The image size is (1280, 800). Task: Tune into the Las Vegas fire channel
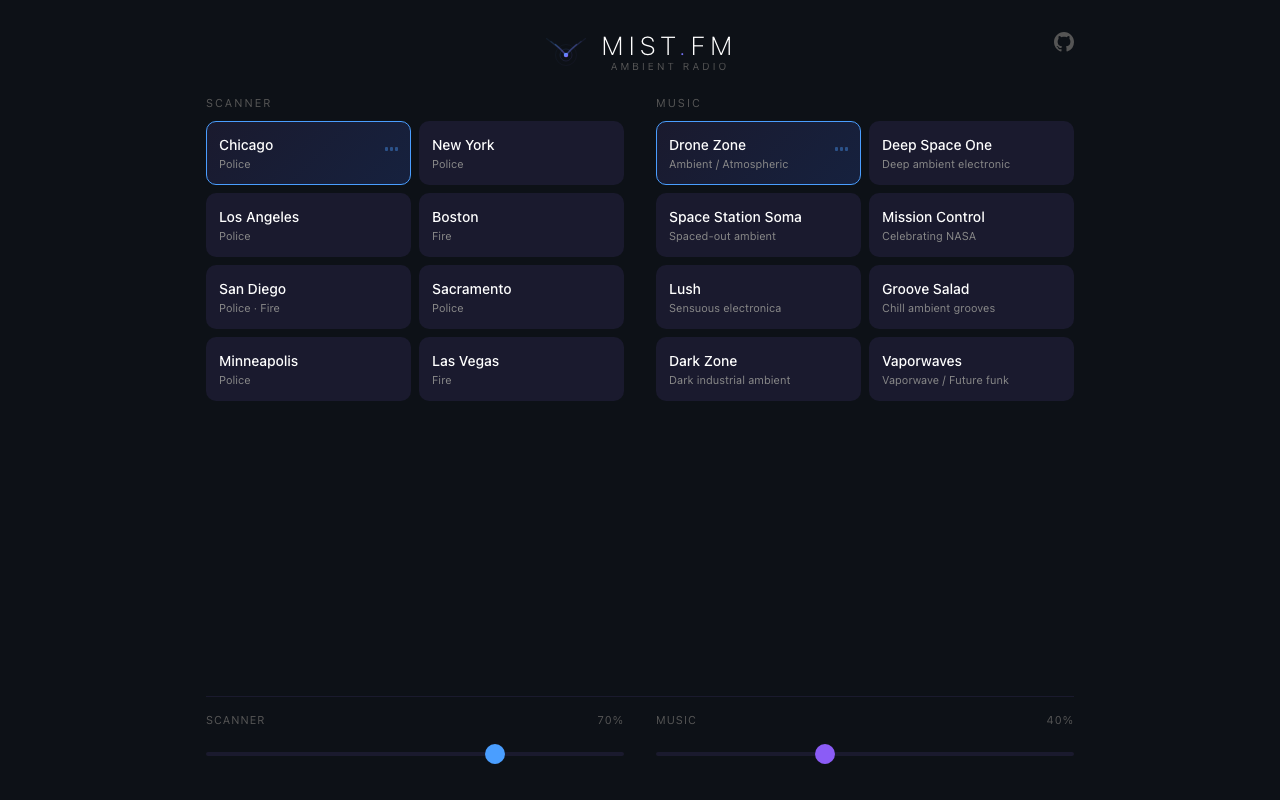click(521, 369)
